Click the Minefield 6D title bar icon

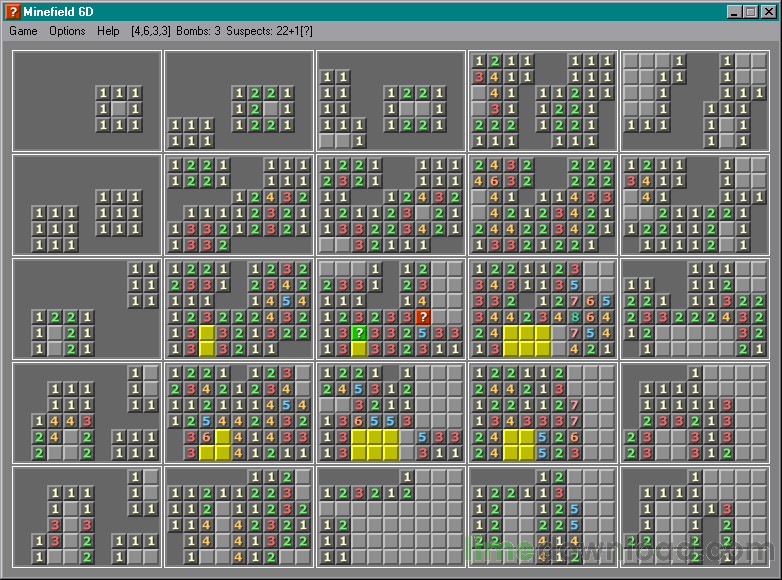click(x=12, y=11)
